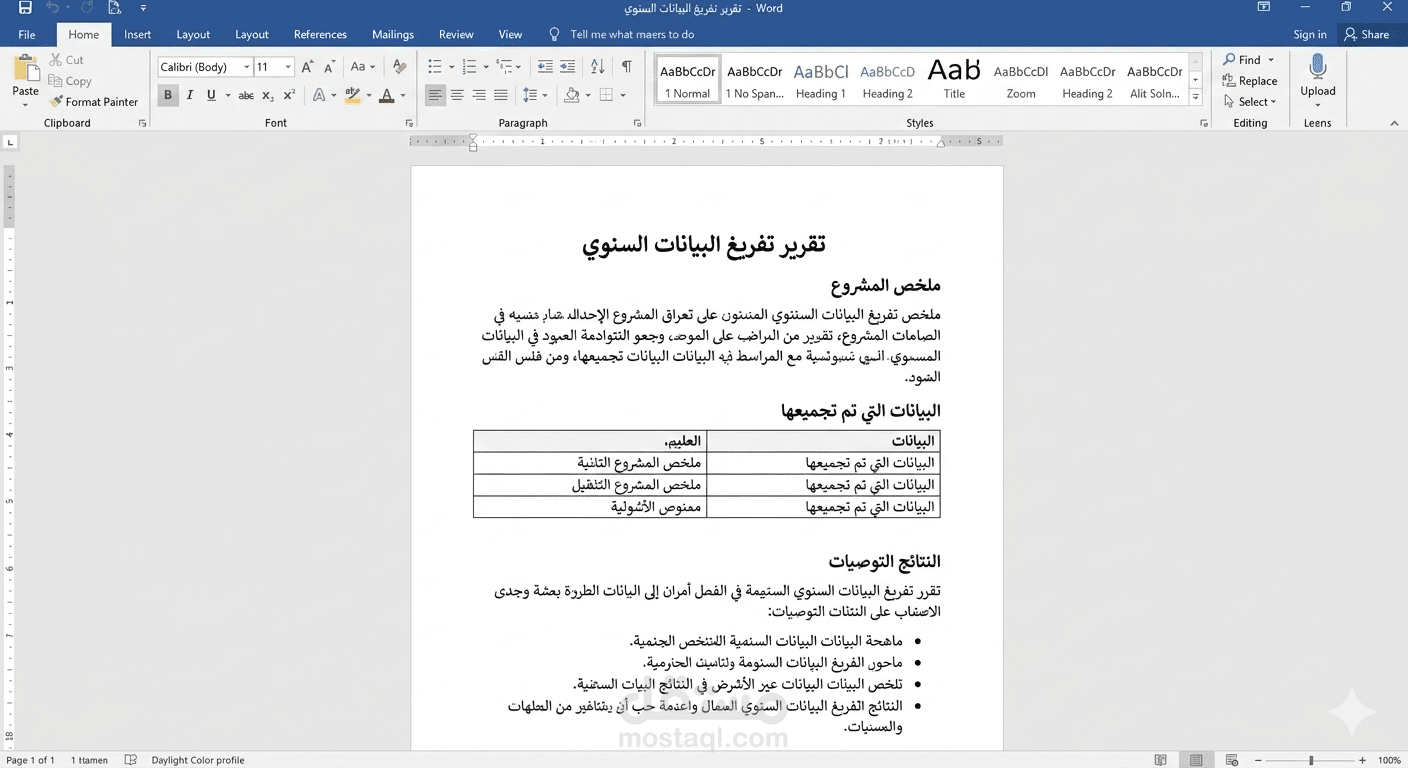1408x768 pixels.
Task: Open the Replace dialog
Action: coord(1250,81)
